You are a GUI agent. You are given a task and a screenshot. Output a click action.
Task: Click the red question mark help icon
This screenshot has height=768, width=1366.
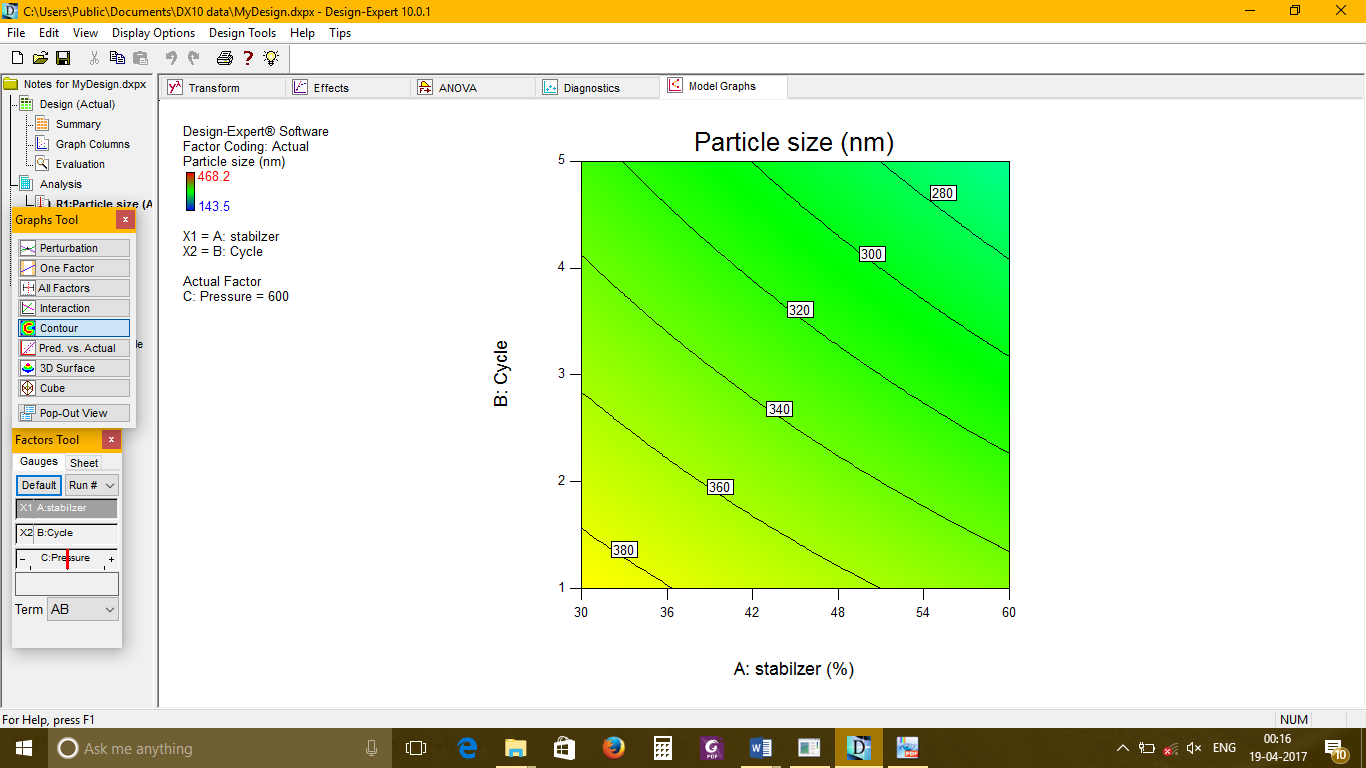coord(248,58)
